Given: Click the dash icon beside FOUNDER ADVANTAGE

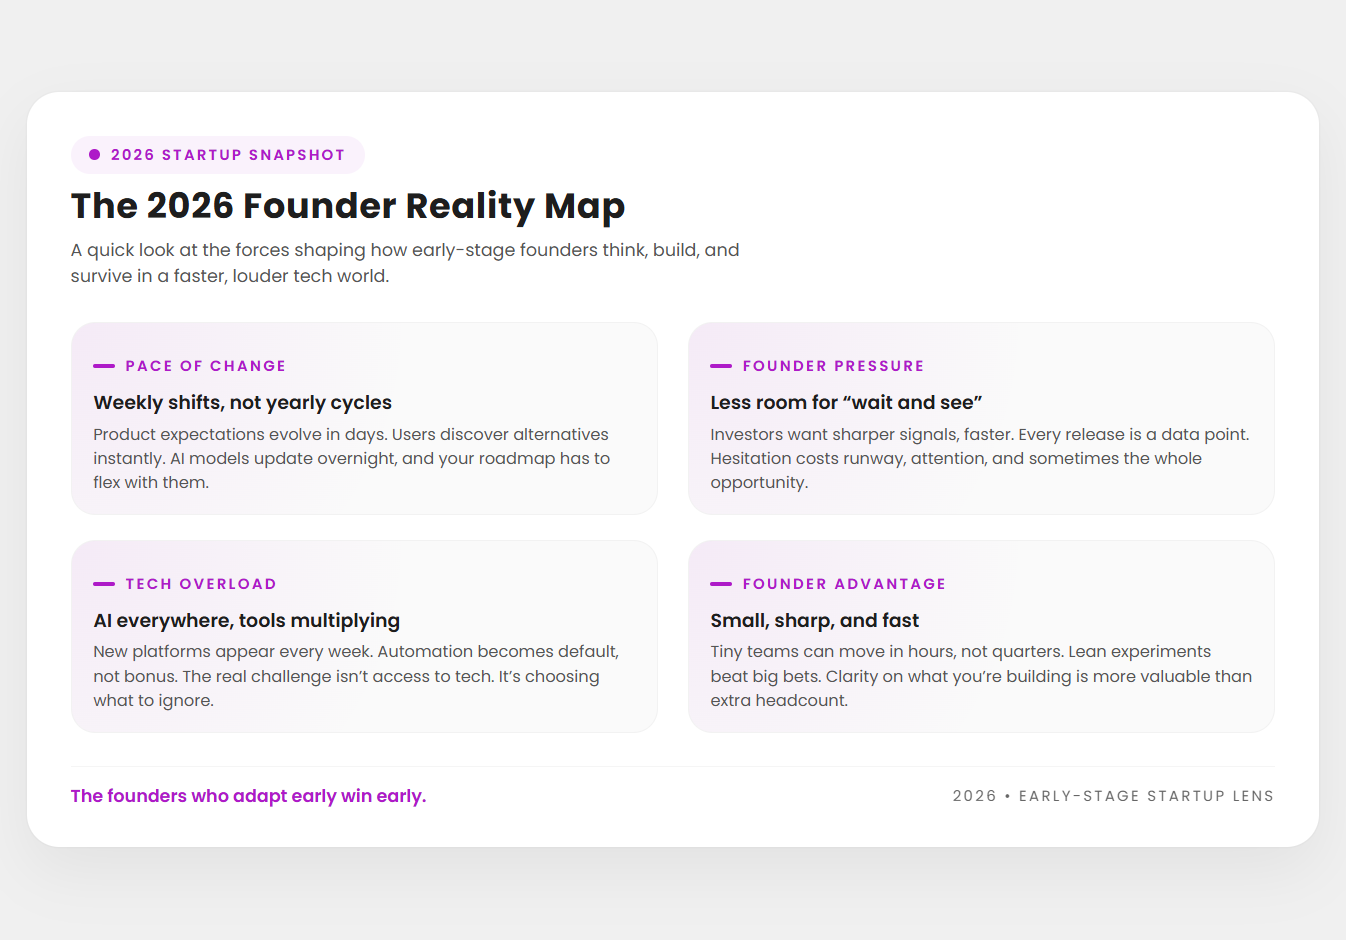Looking at the screenshot, I should tap(720, 583).
